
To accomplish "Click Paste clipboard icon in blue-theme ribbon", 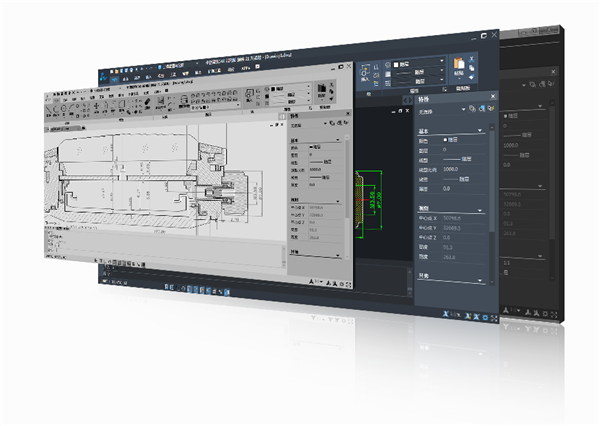I will point(458,63).
